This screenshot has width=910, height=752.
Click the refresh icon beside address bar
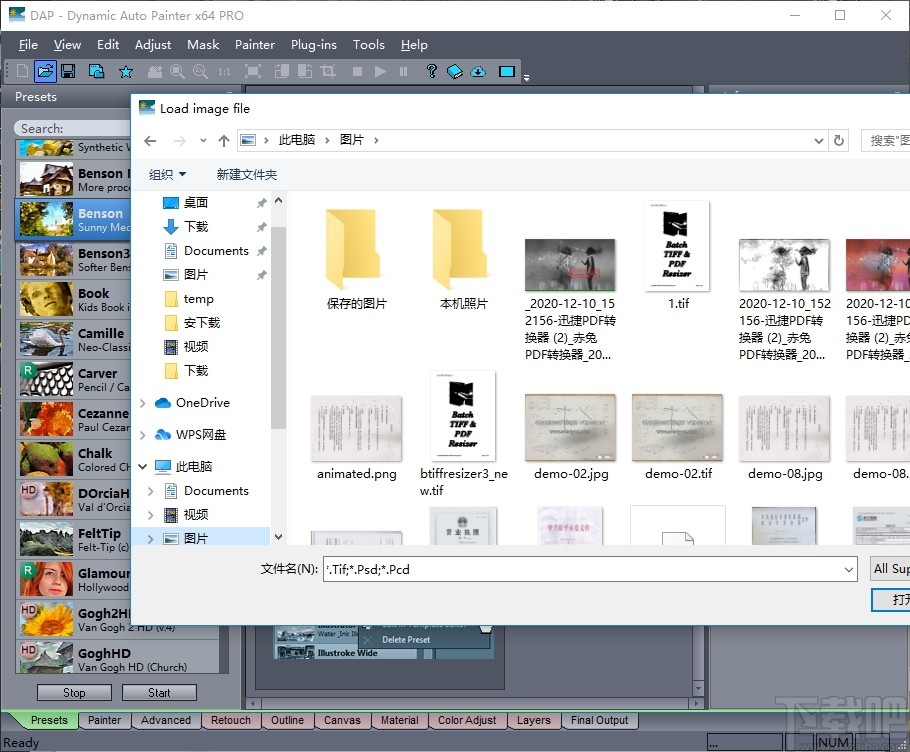[839, 141]
